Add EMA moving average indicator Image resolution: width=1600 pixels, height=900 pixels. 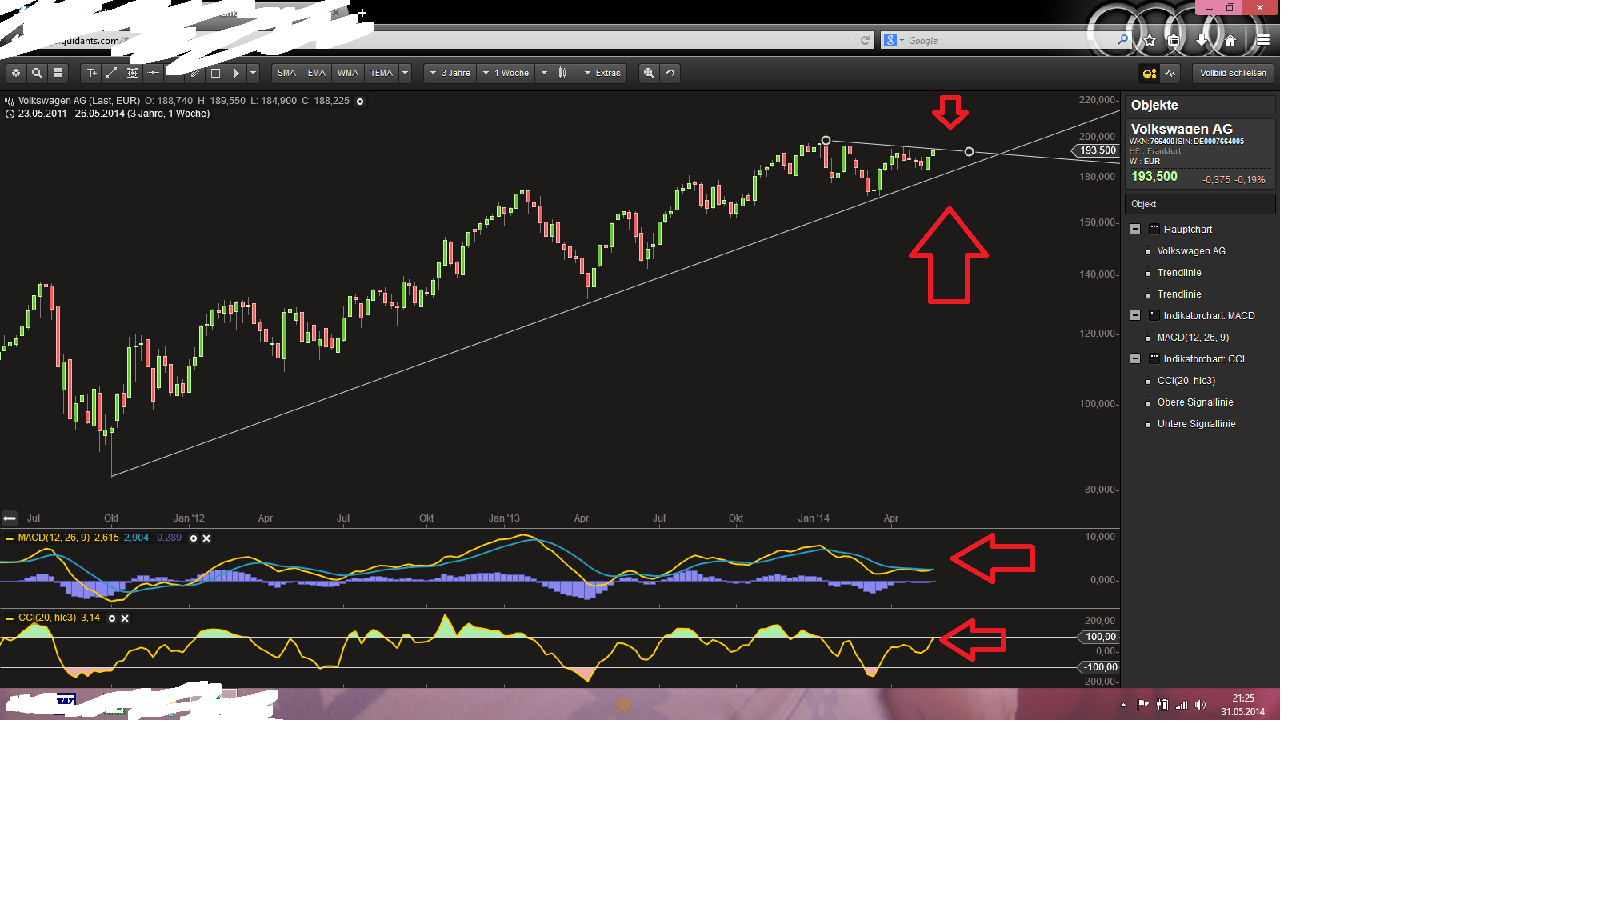[317, 73]
